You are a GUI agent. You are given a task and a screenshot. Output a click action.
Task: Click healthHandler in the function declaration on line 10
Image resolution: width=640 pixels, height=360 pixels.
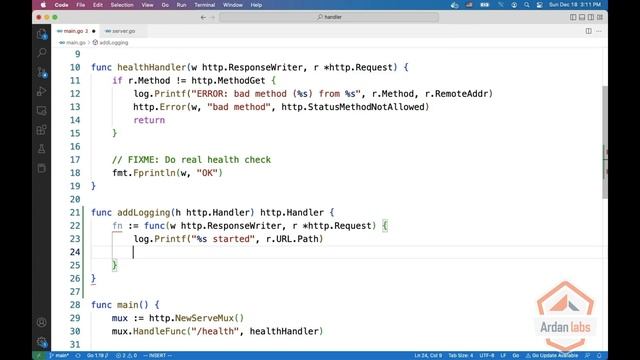[x=151, y=67]
